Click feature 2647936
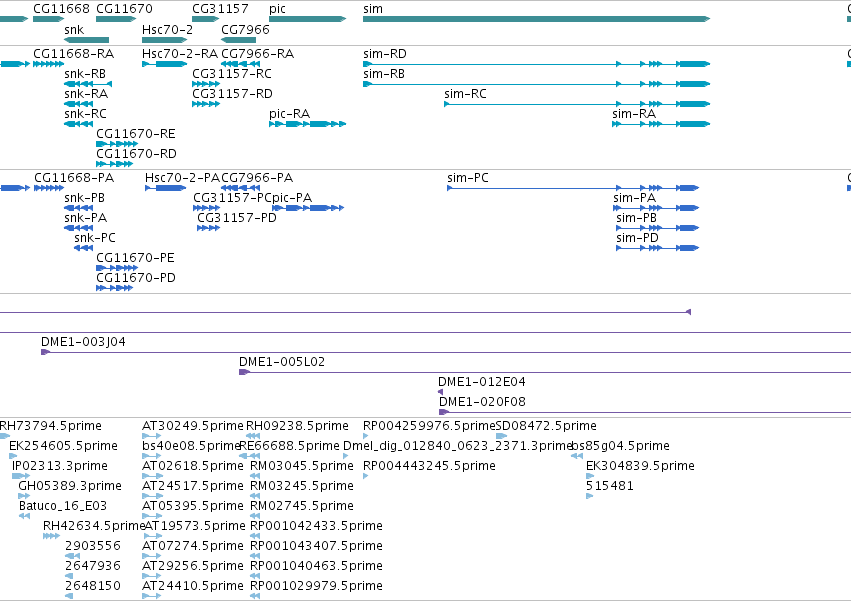Image resolution: width=851 pixels, height=601 pixels. point(69,577)
